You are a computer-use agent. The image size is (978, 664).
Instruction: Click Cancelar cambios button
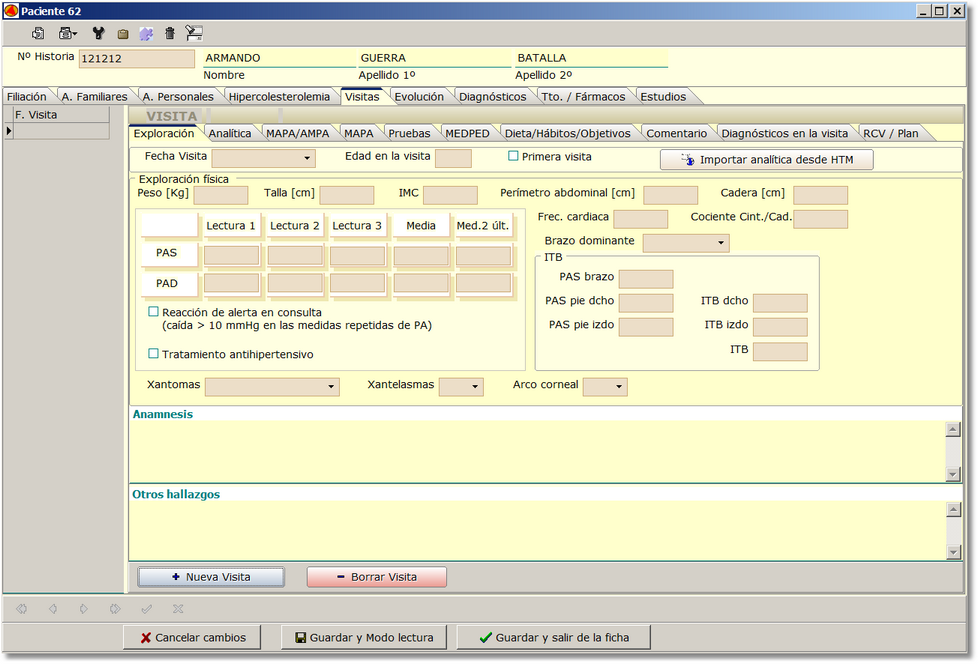pyautogui.click(x=192, y=637)
